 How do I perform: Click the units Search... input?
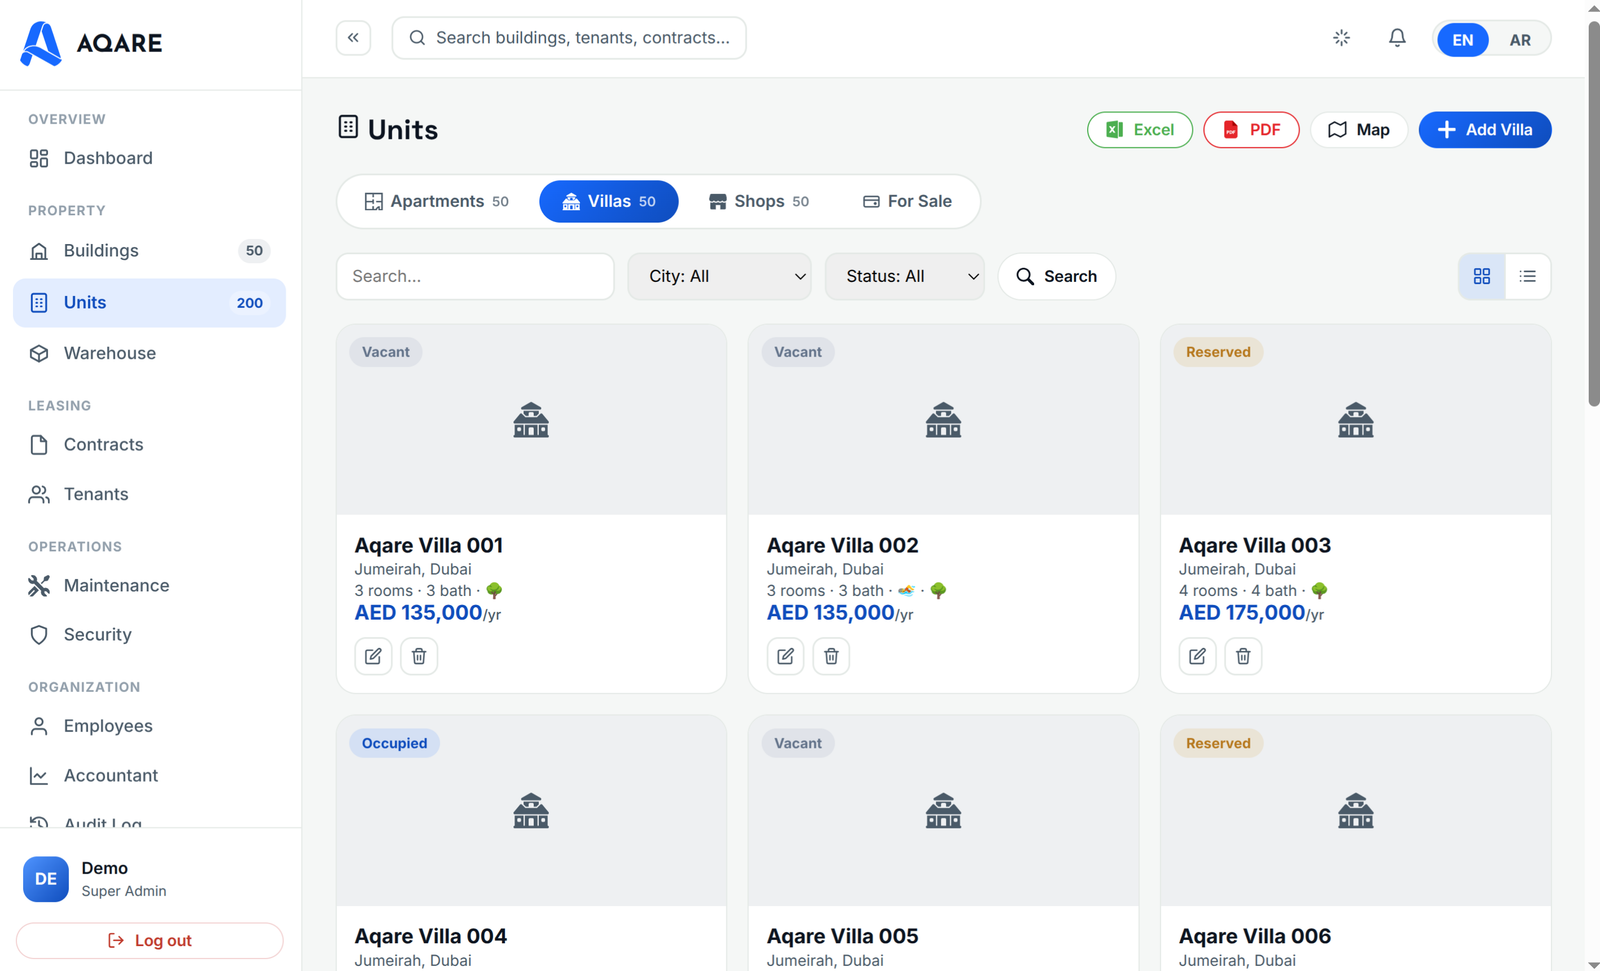tap(475, 276)
